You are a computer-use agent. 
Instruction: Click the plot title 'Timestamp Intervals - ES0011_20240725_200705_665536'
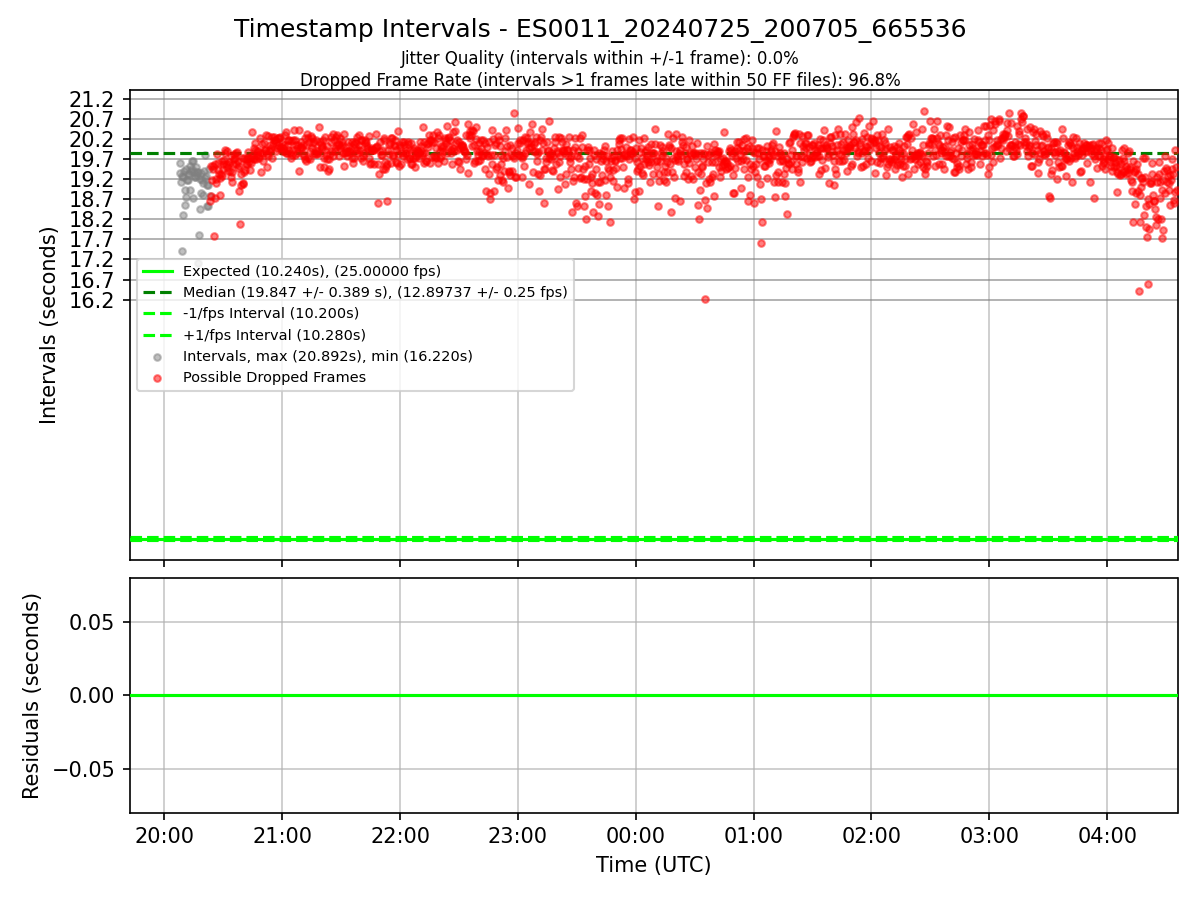click(x=600, y=29)
